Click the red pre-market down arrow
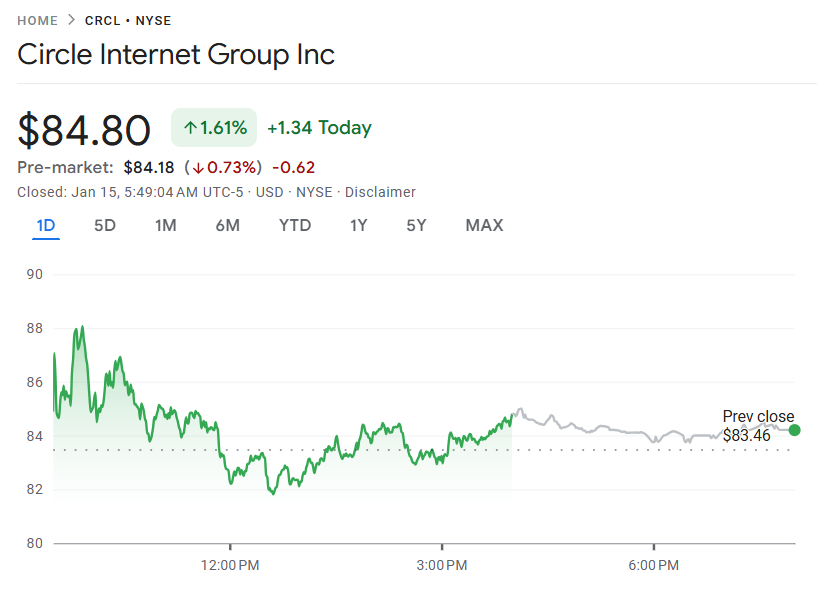This screenshot has height=589, width=817. point(198,167)
